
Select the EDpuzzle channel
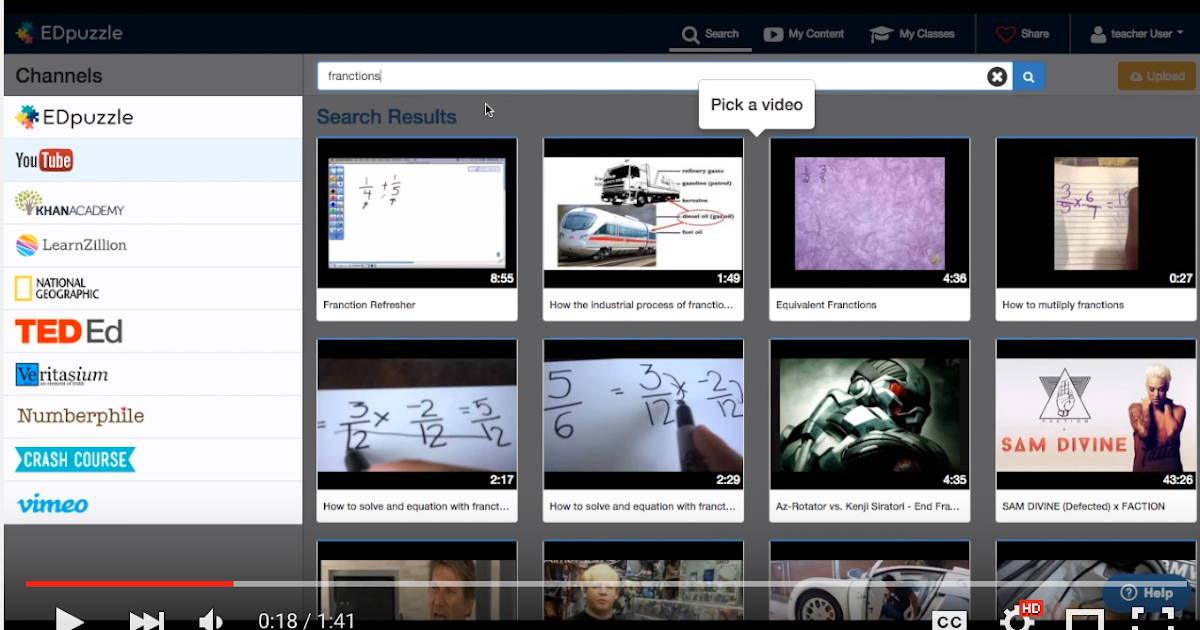point(153,117)
